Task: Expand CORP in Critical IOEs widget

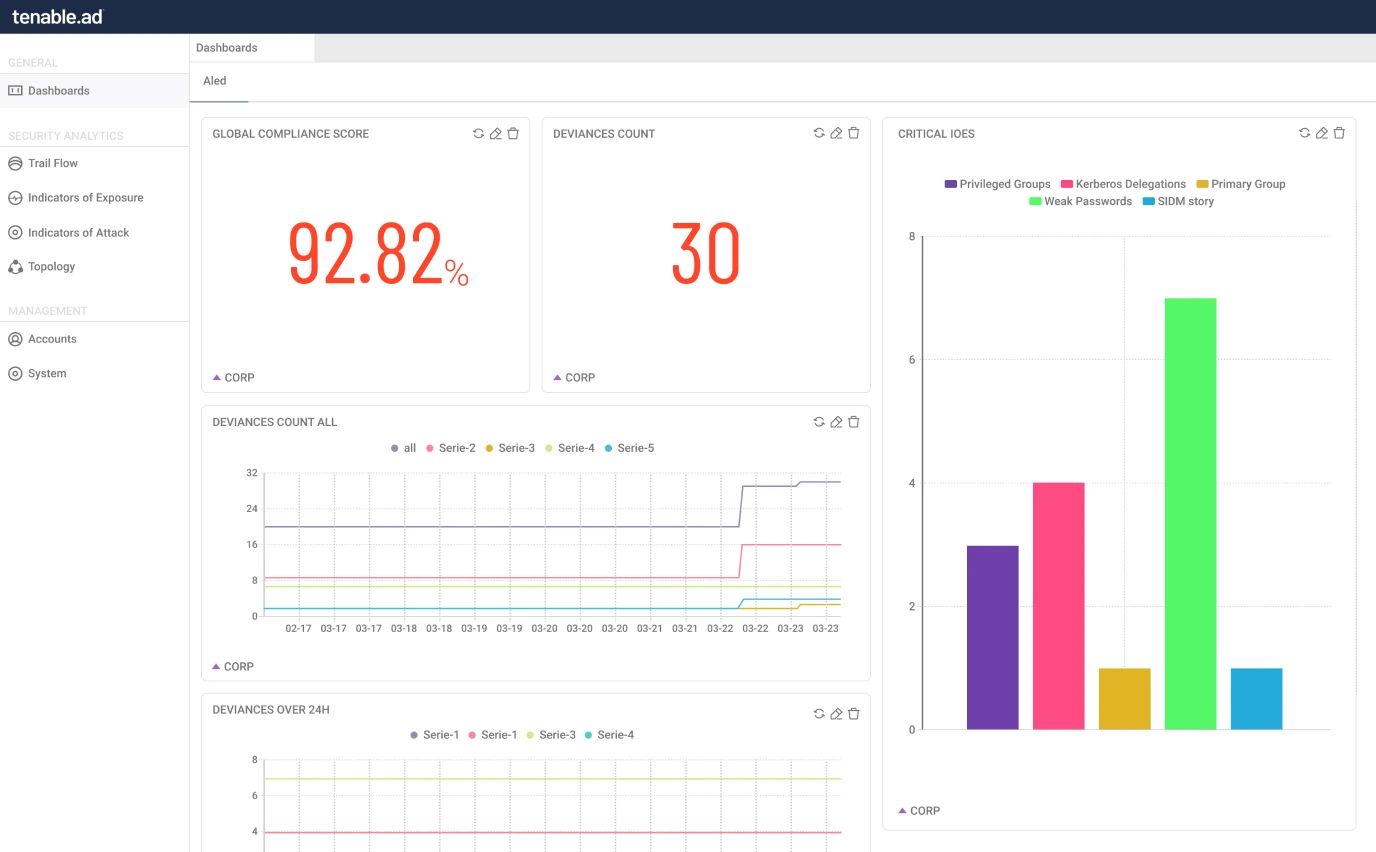Action: 919,811
